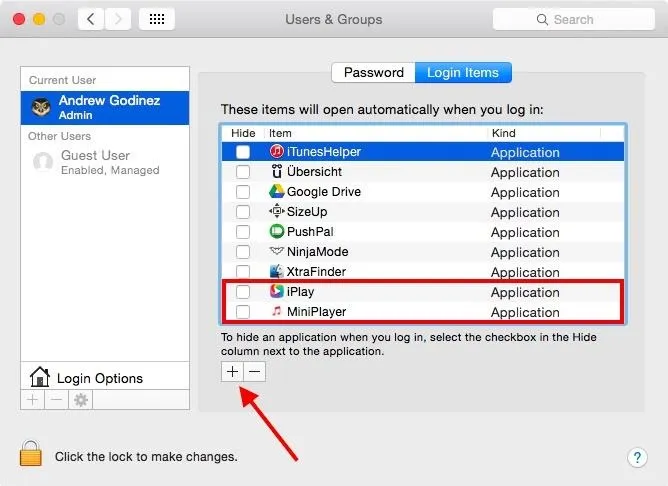This screenshot has width=668, height=486.
Task: Sort by the Item column header
Action: click(375, 133)
